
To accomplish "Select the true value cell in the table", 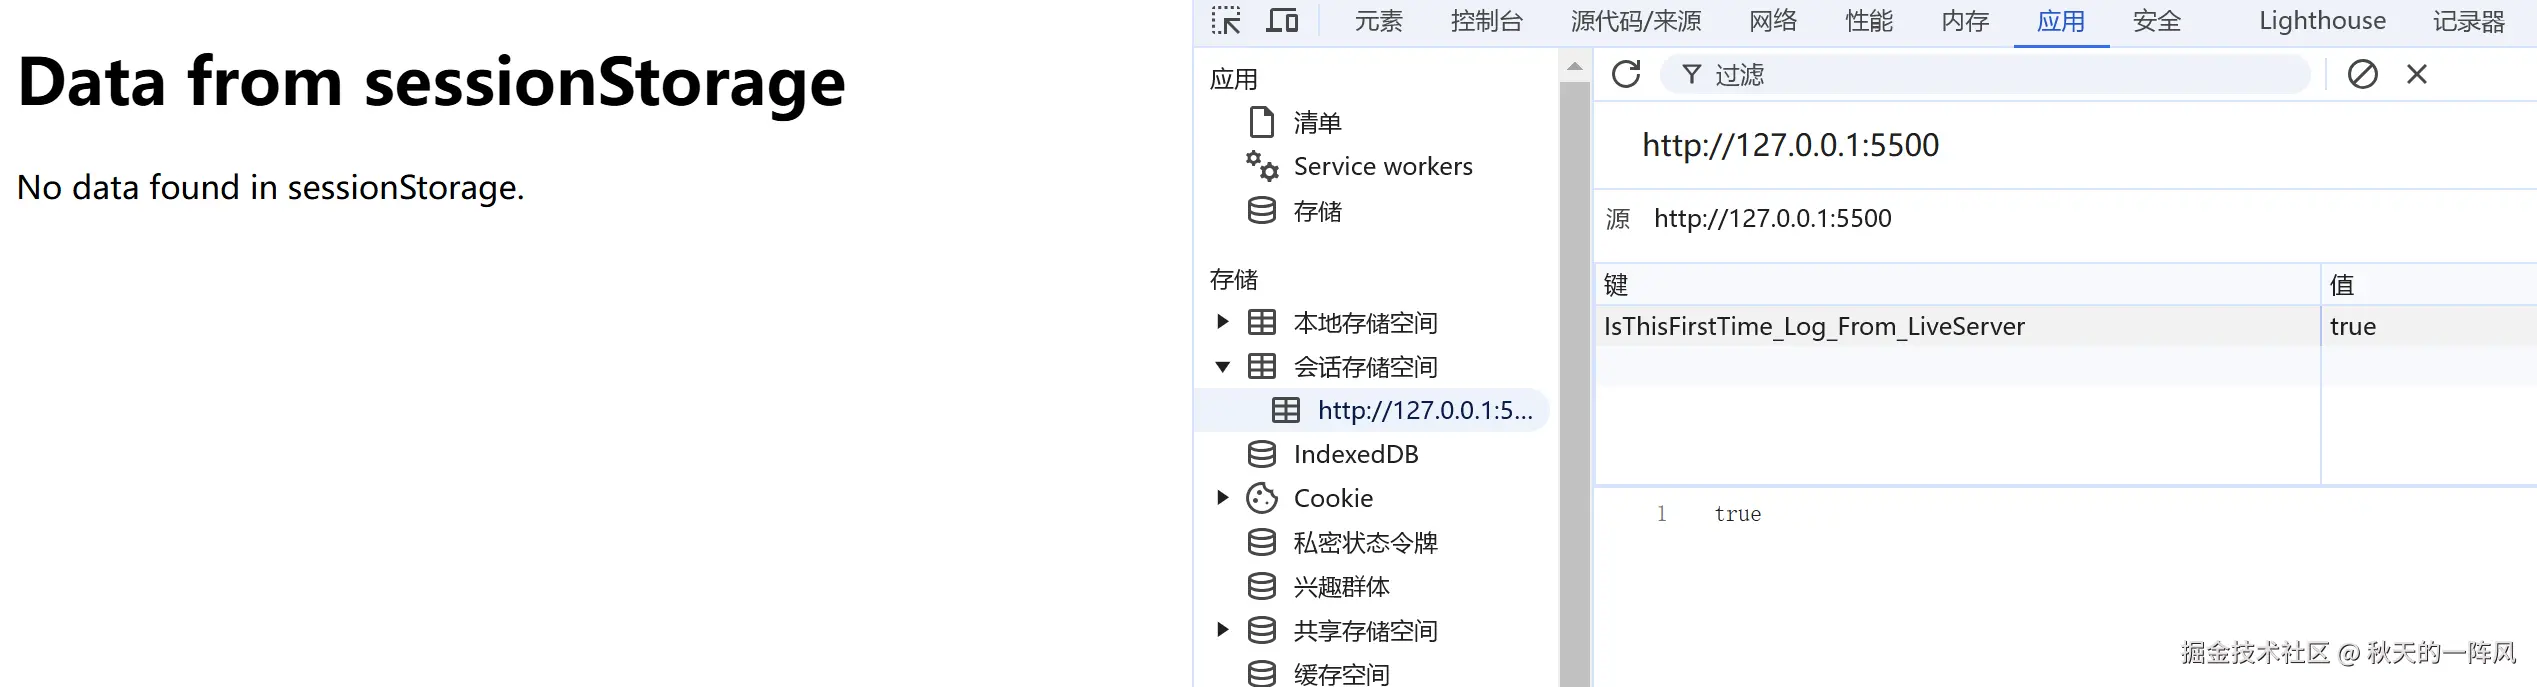I will (x=2429, y=326).
